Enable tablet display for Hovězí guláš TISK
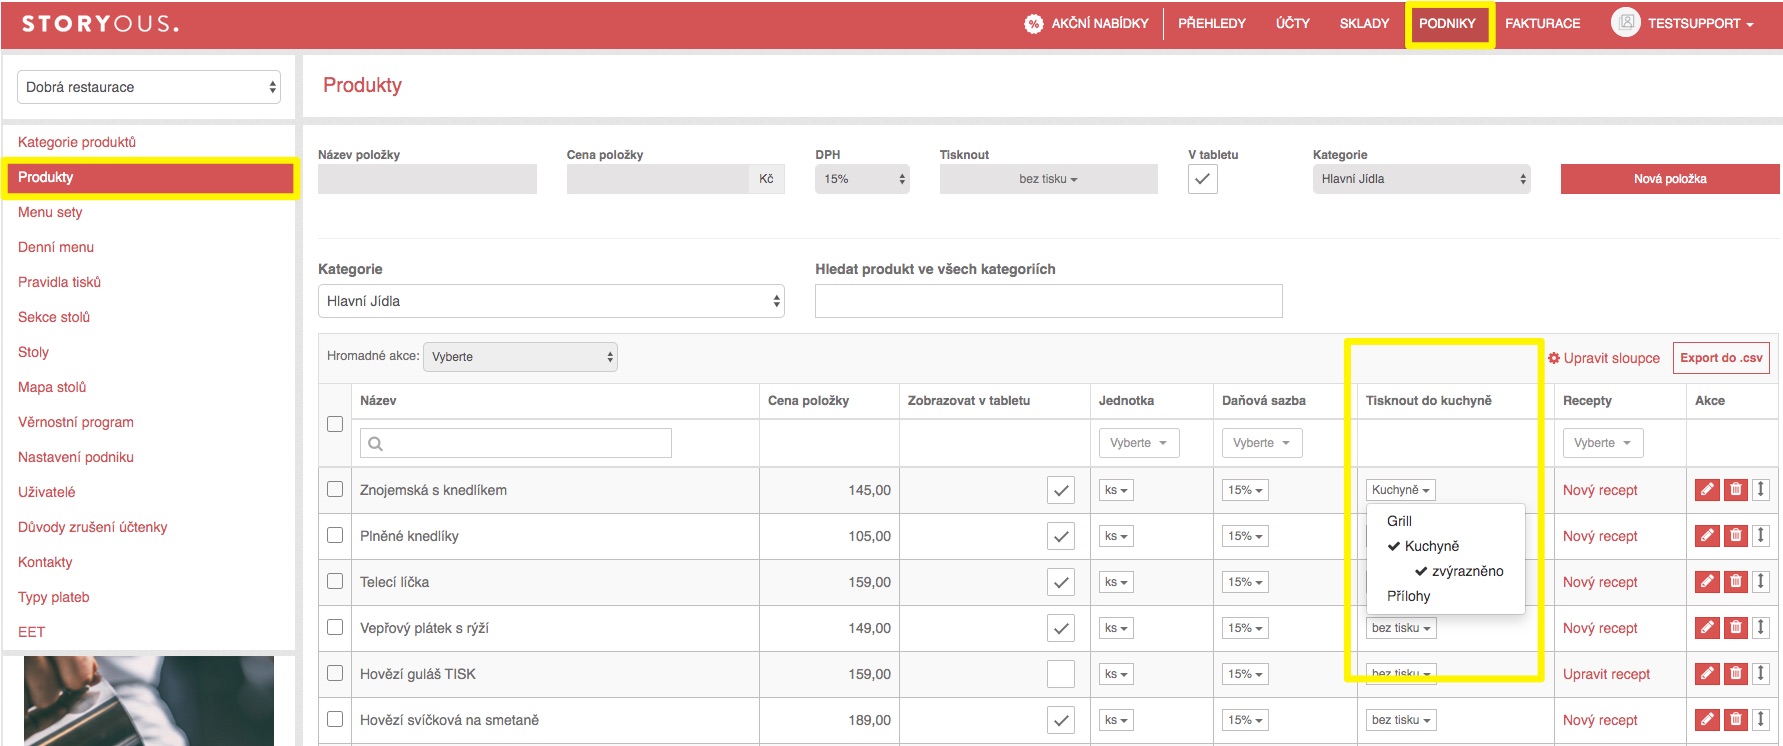Screen dimensions: 1783x746 tap(1061, 674)
